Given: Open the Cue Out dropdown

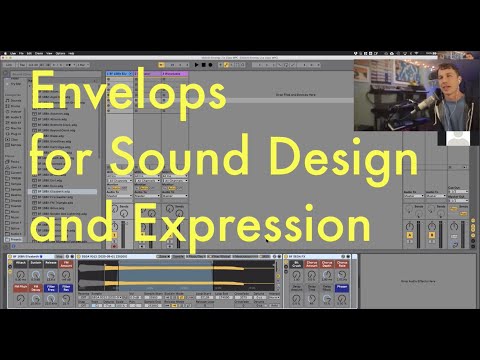Looking at the screenshot, I should [x=458, y=192].
